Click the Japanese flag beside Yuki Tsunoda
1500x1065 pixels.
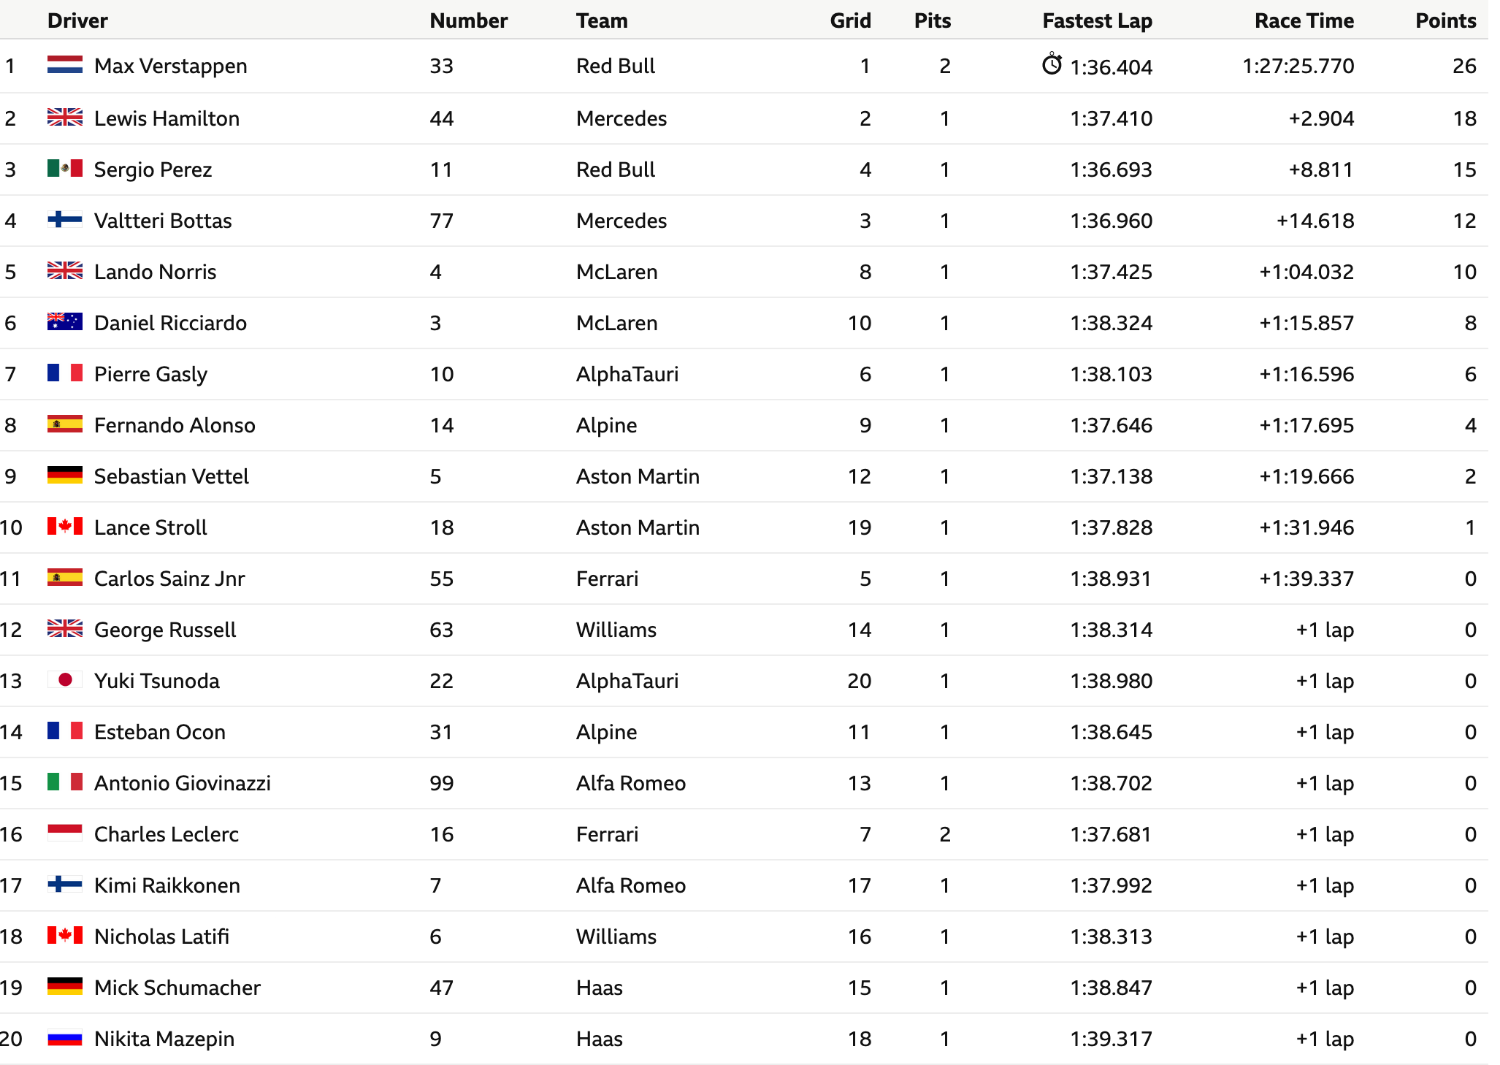pyautogui.click(x=65, y=679)
